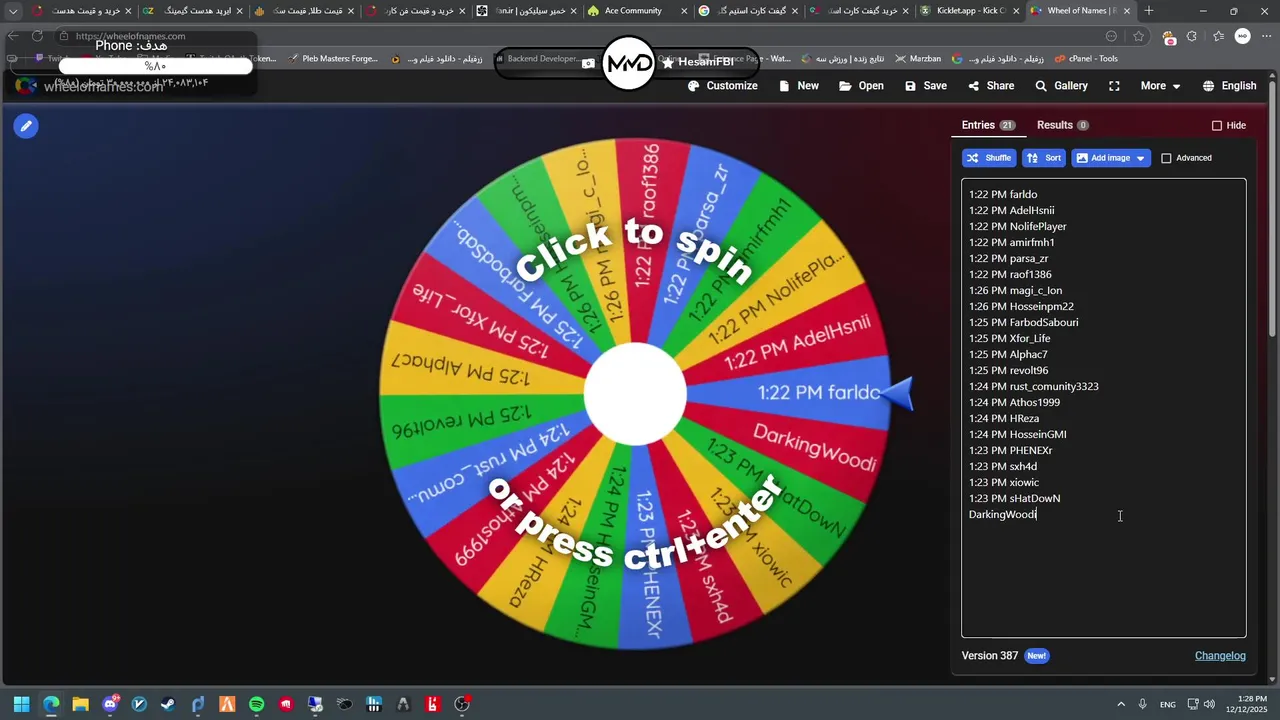The height and width of the screenshot is (720, 1280).
Task: Click the ENG input language indicator
Action: pyautogui.click(x=1167, y=704)
